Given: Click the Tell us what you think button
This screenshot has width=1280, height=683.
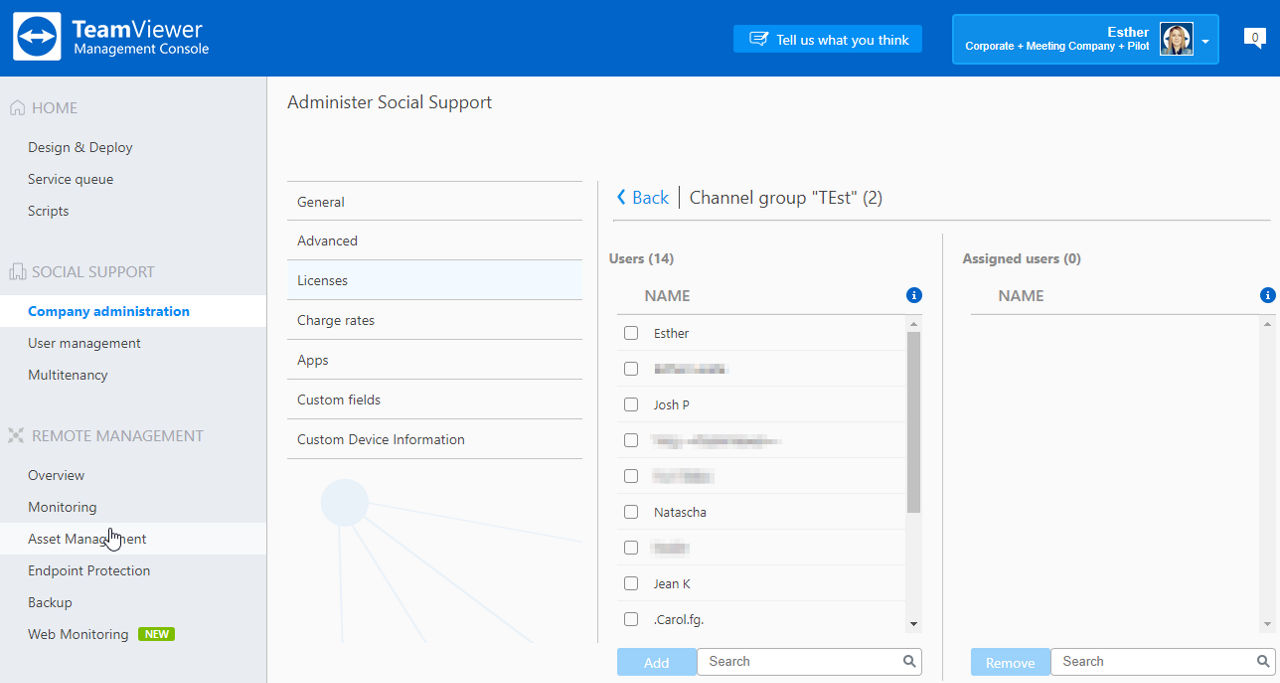Looking at the screenshot, I should (827, 39).
